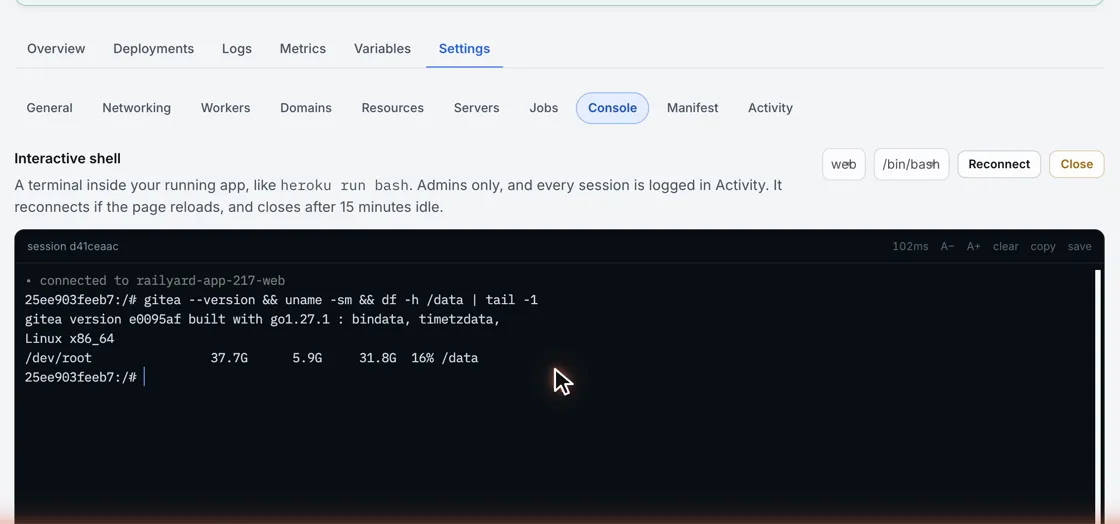This screenshot has width=1120, height=524.
Task: Switch to the Deployments tab
Action: [x=154, y=49]
